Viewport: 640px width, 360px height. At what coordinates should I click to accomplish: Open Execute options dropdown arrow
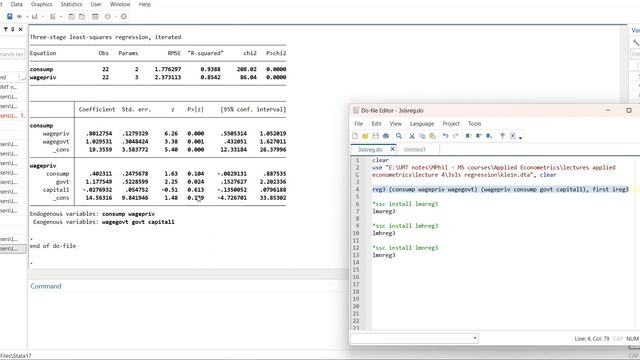(x=520, y=138)
